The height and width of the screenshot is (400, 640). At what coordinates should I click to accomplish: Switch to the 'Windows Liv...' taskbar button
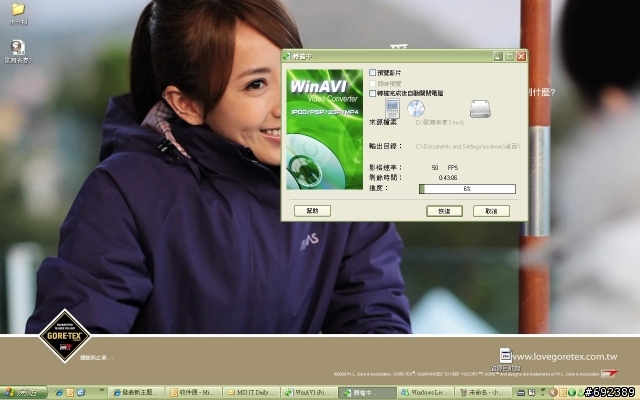coord(424,393)
